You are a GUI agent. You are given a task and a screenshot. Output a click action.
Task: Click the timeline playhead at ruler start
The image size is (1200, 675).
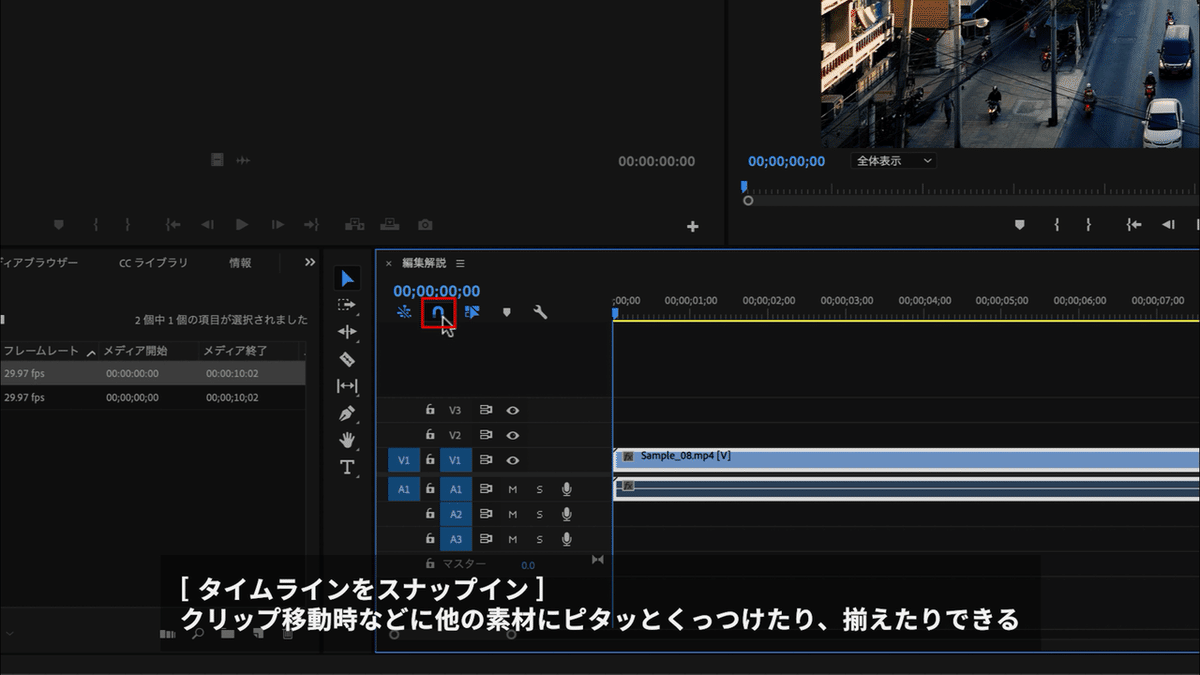click(615, 314)
